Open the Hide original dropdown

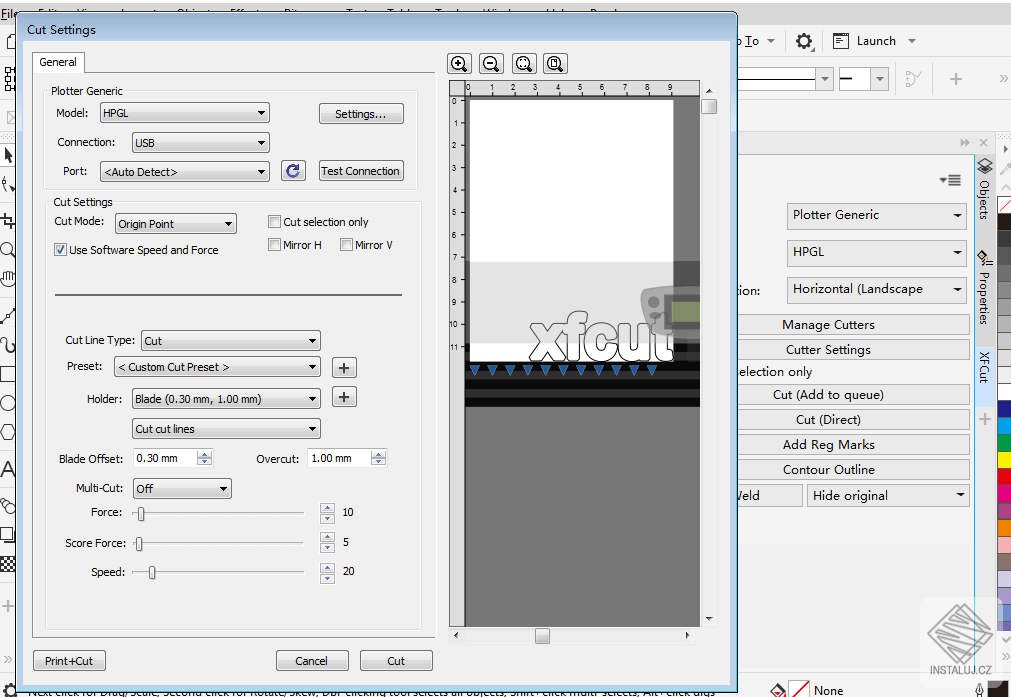888,496
